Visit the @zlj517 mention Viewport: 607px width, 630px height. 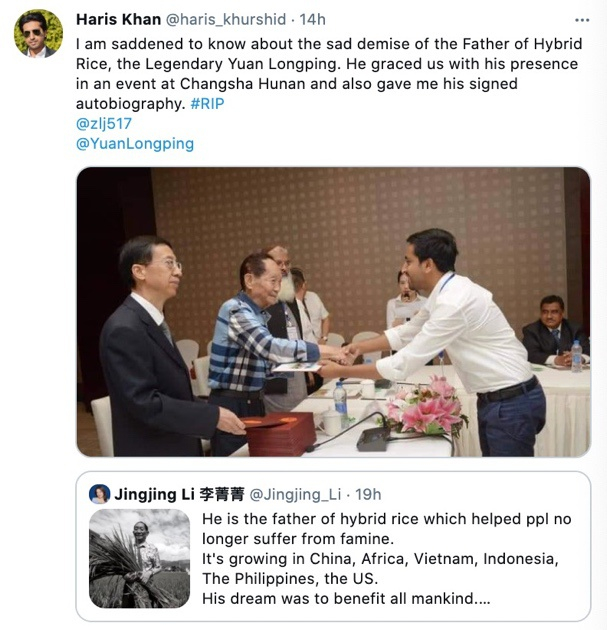(104, 124)
